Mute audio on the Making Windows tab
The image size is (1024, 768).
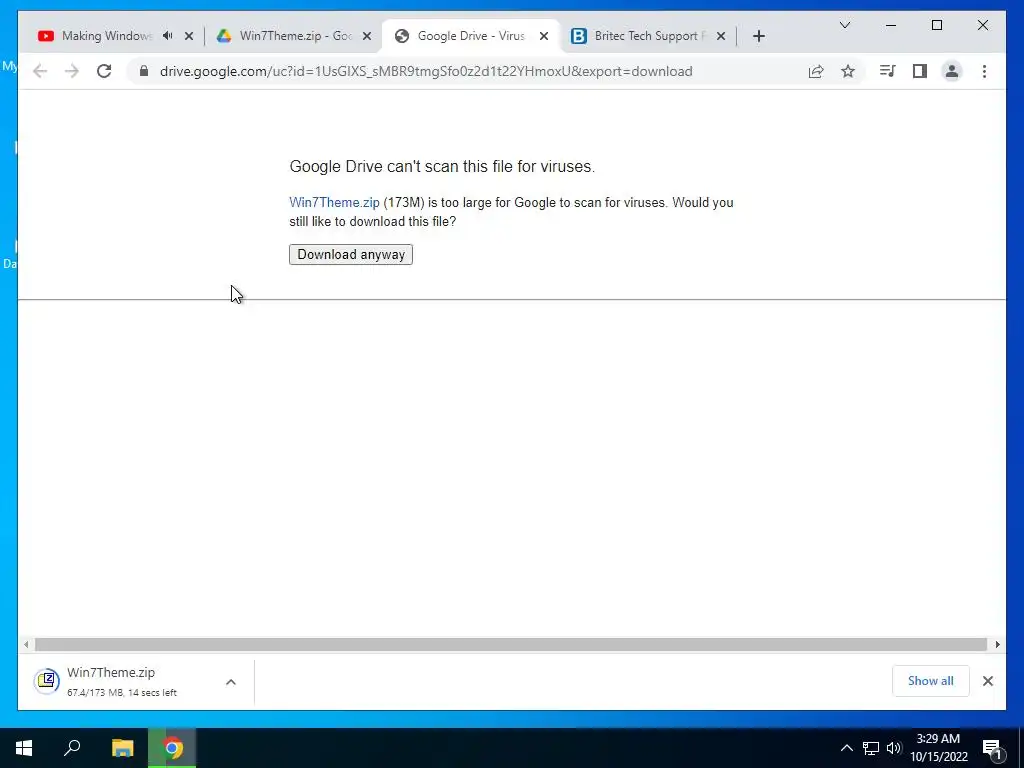tap(168, 36)
